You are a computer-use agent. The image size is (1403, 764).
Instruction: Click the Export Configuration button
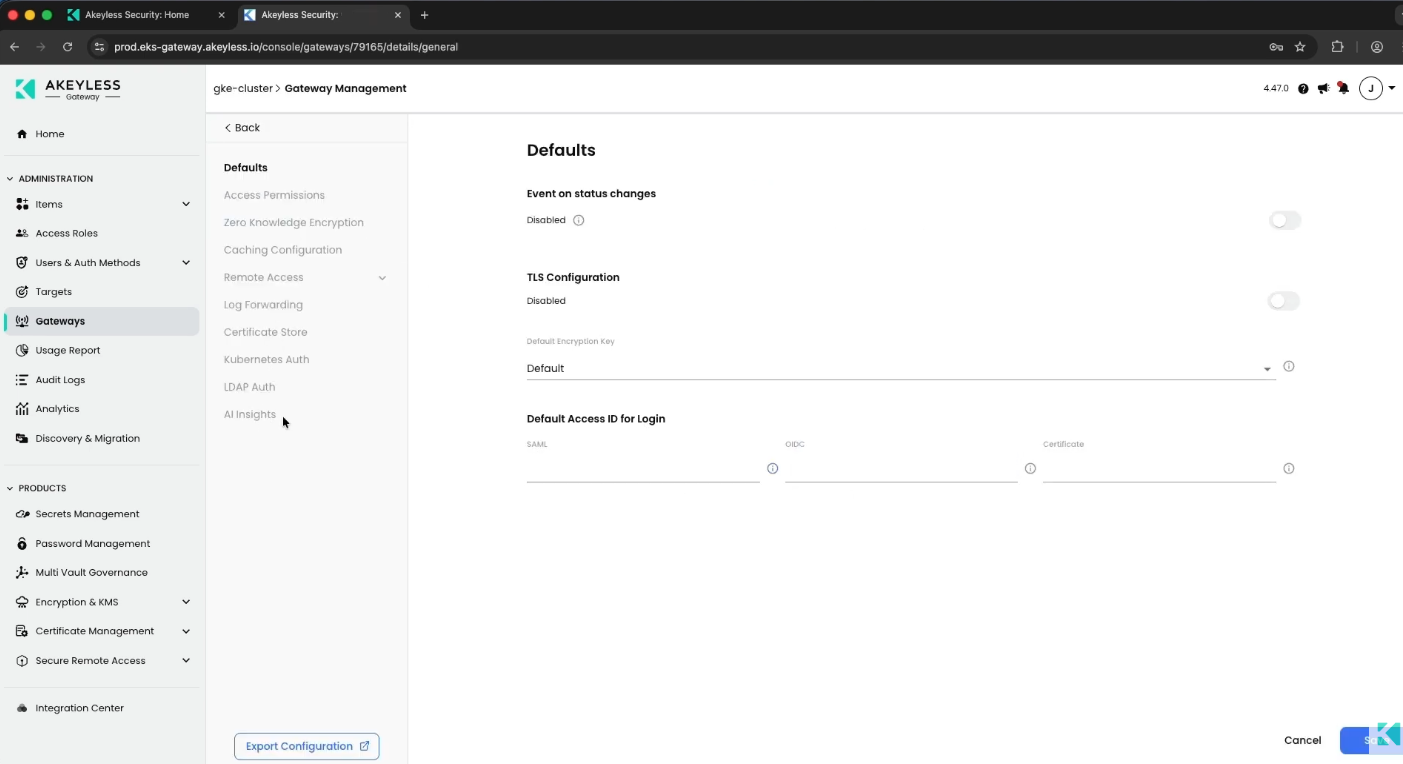[307, 746]
